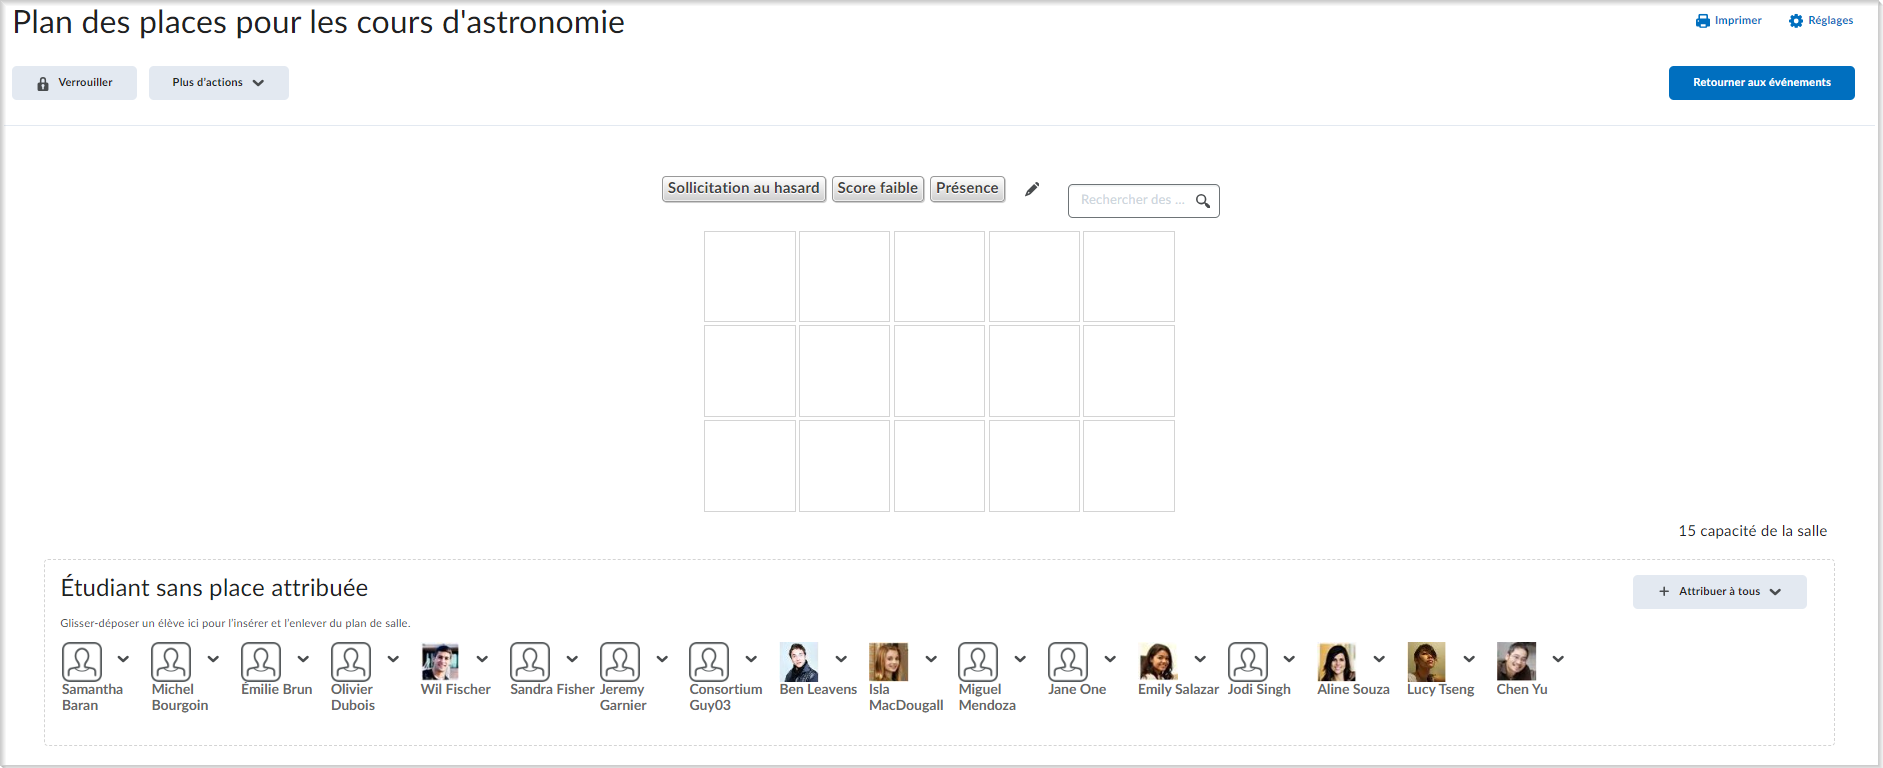The height and width of the screenshot is (768, 1883).
Task: Open Wil Fischer's dropdown chevron
Action: pyautogui.click(x=482, y=659)
